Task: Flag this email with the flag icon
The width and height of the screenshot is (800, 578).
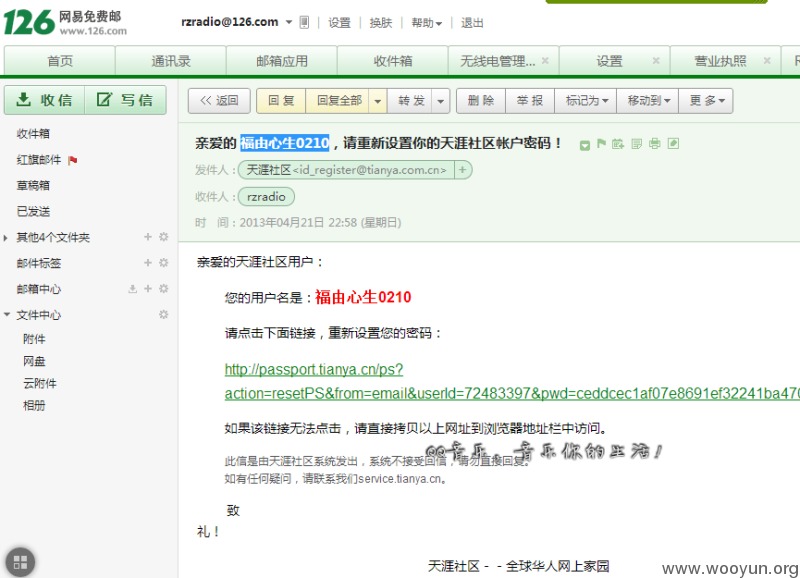Action: 602,144
